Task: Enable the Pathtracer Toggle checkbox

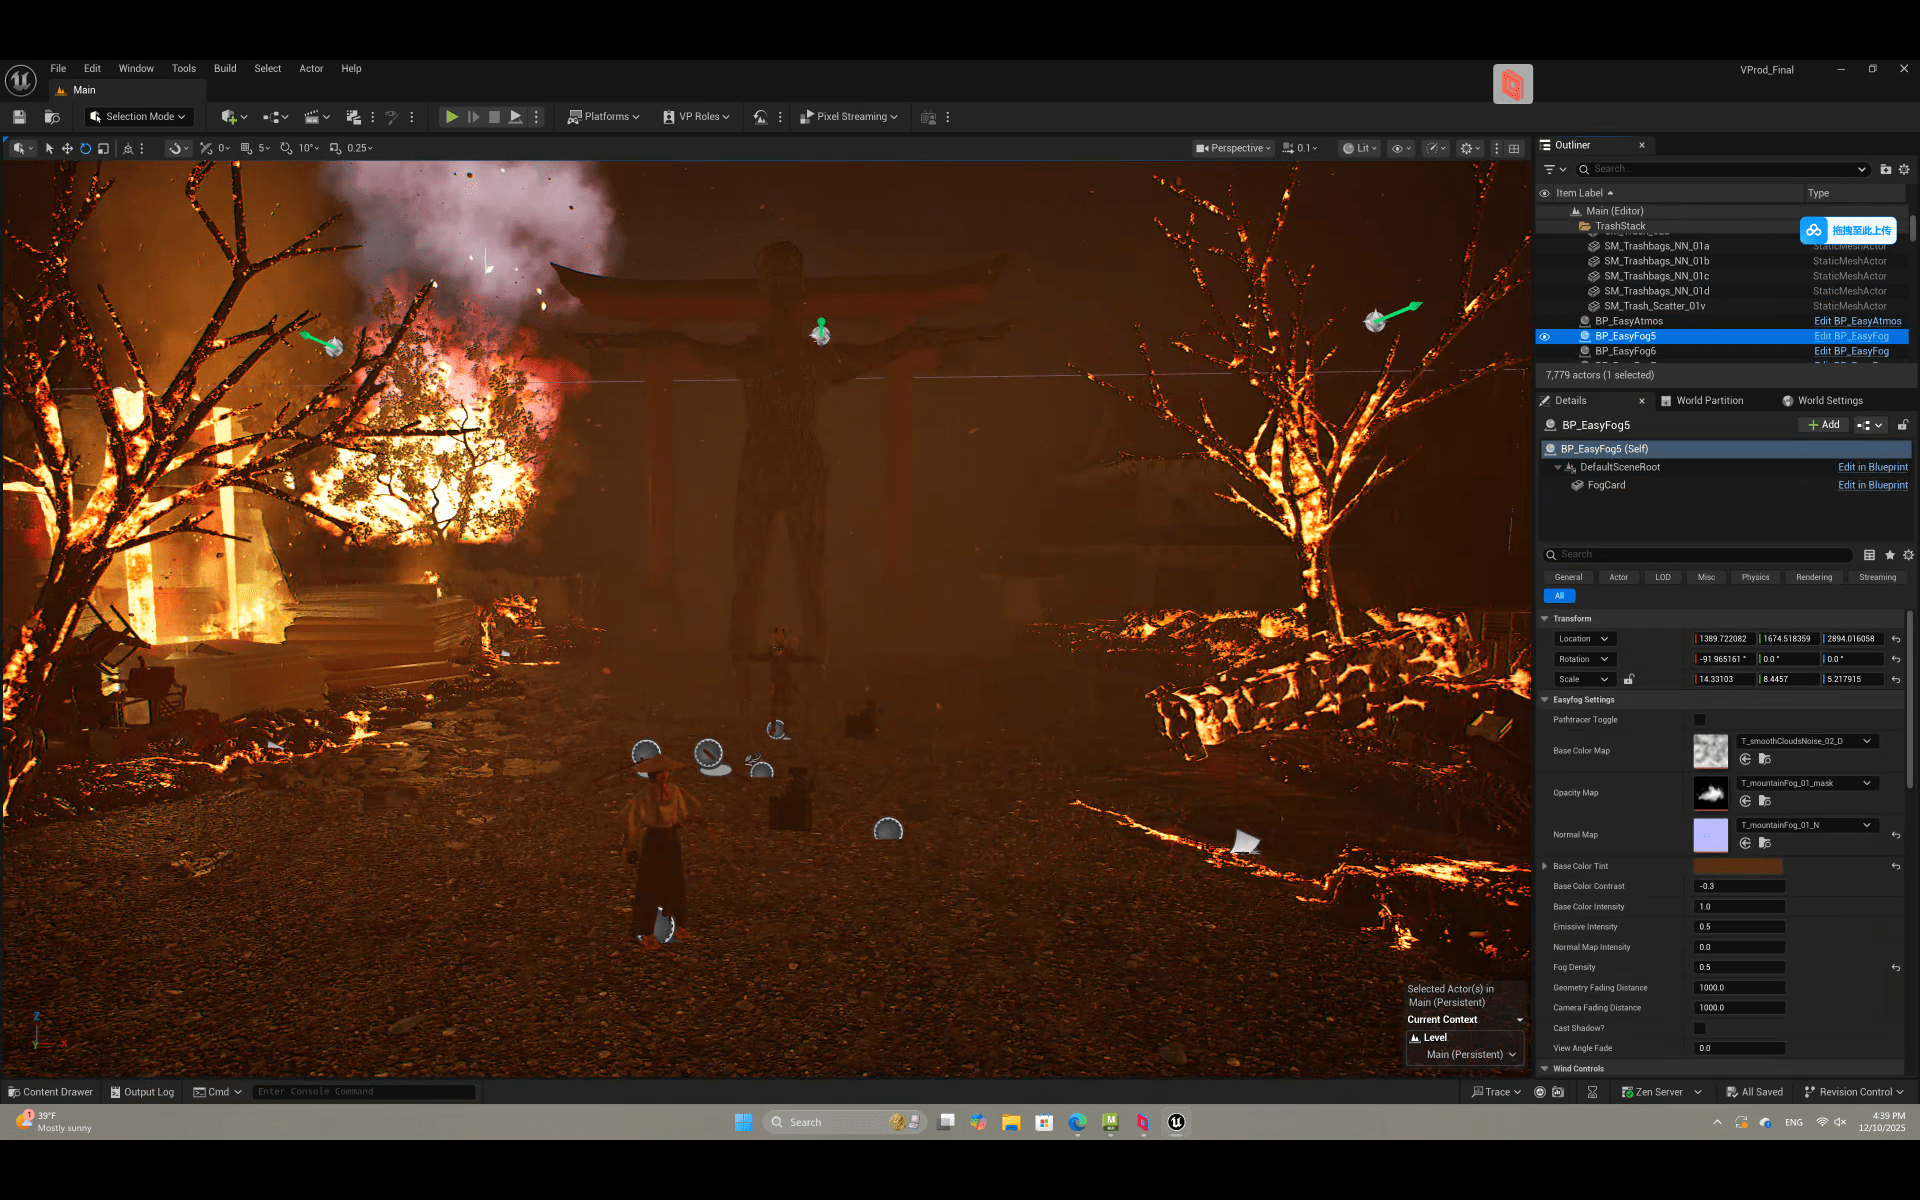Action: (1699, 720)
